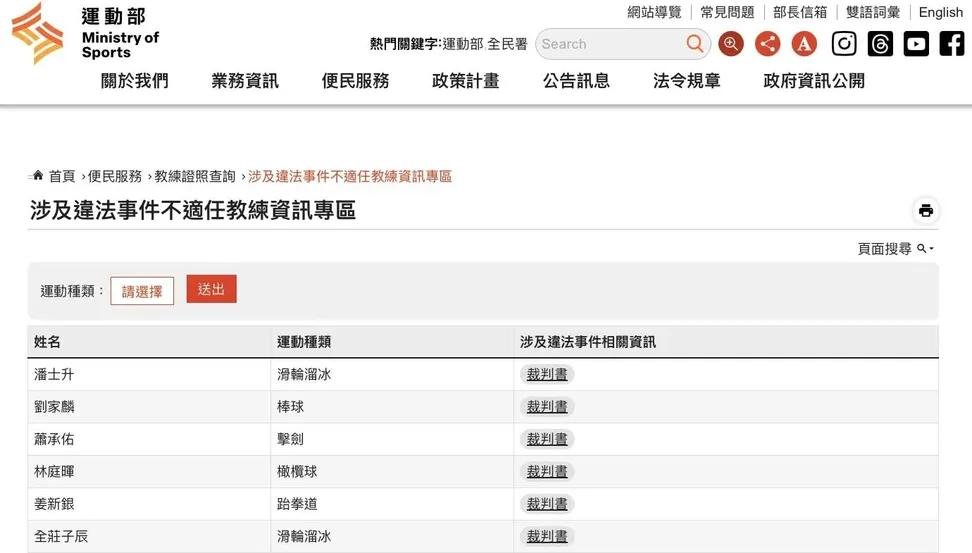This screenshot has height=553, width=972.
Task: Open the Instagram icon link
Action: click(x=844, y=43)
